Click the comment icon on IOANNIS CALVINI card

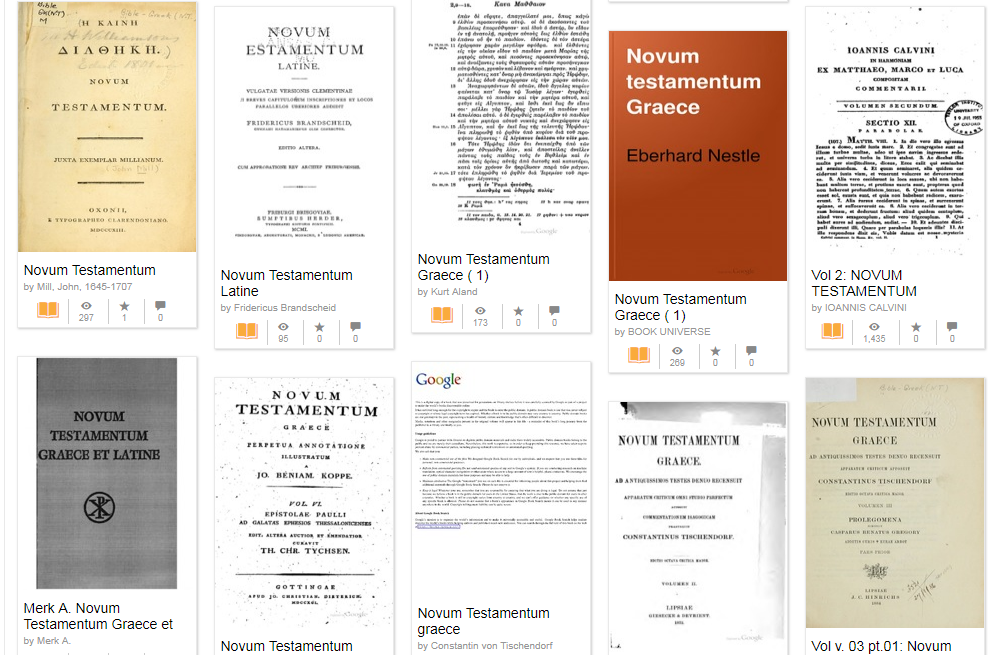(949, 327)
